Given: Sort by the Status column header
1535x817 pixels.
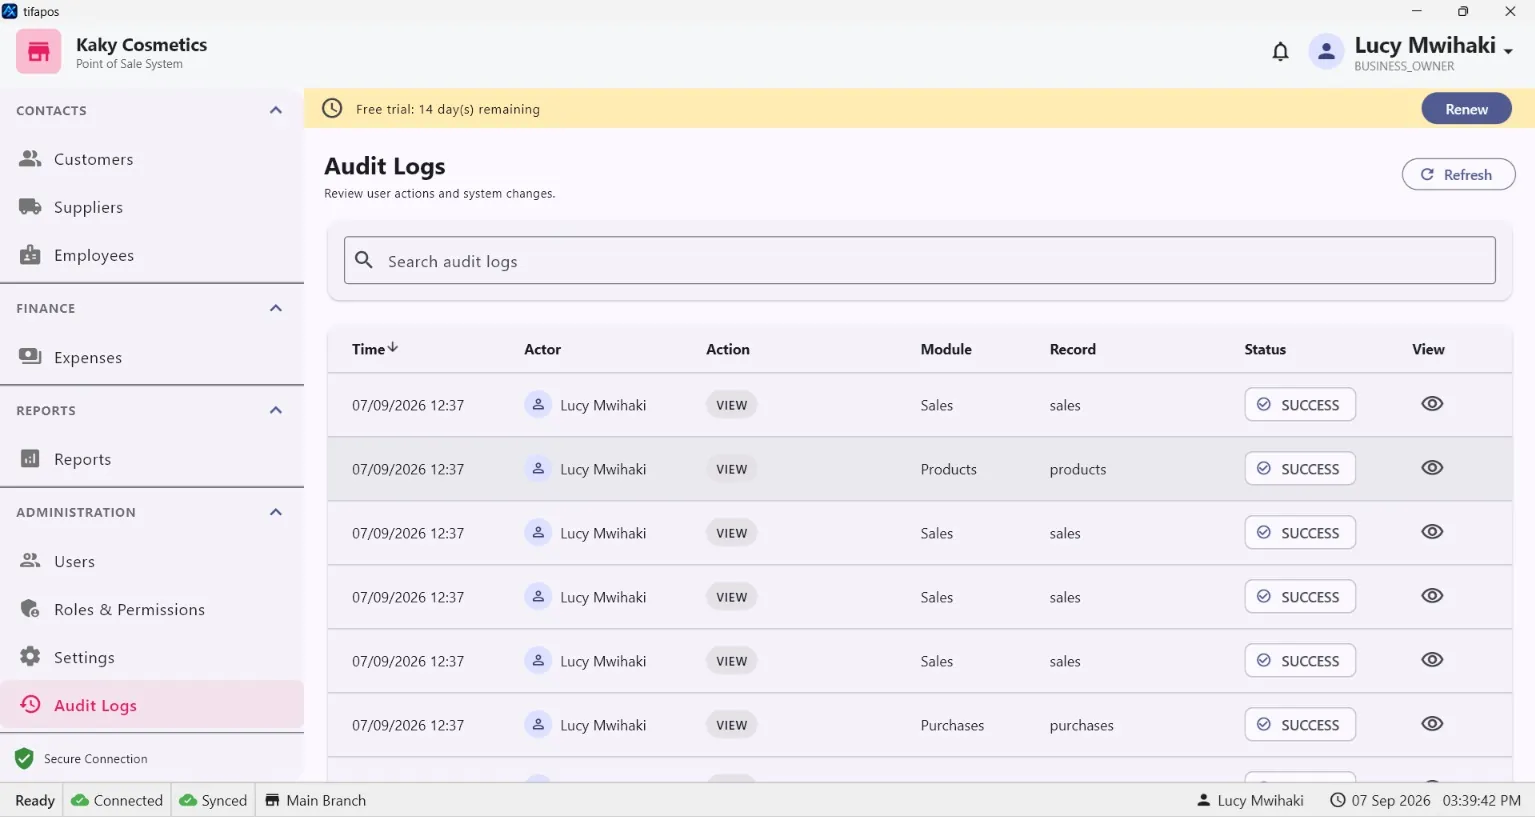Looking at the screenshot, I should tap(1265, 349).
